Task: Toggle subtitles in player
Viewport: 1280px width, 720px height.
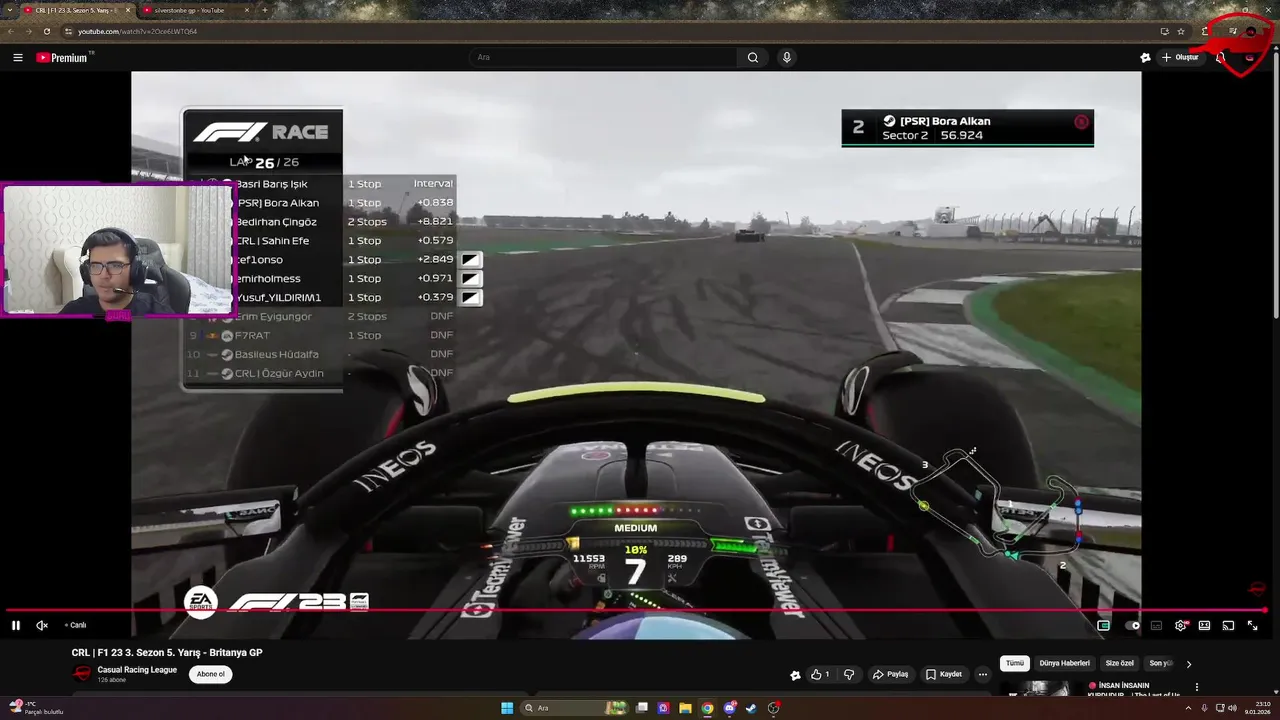Action: (1157, 626)
